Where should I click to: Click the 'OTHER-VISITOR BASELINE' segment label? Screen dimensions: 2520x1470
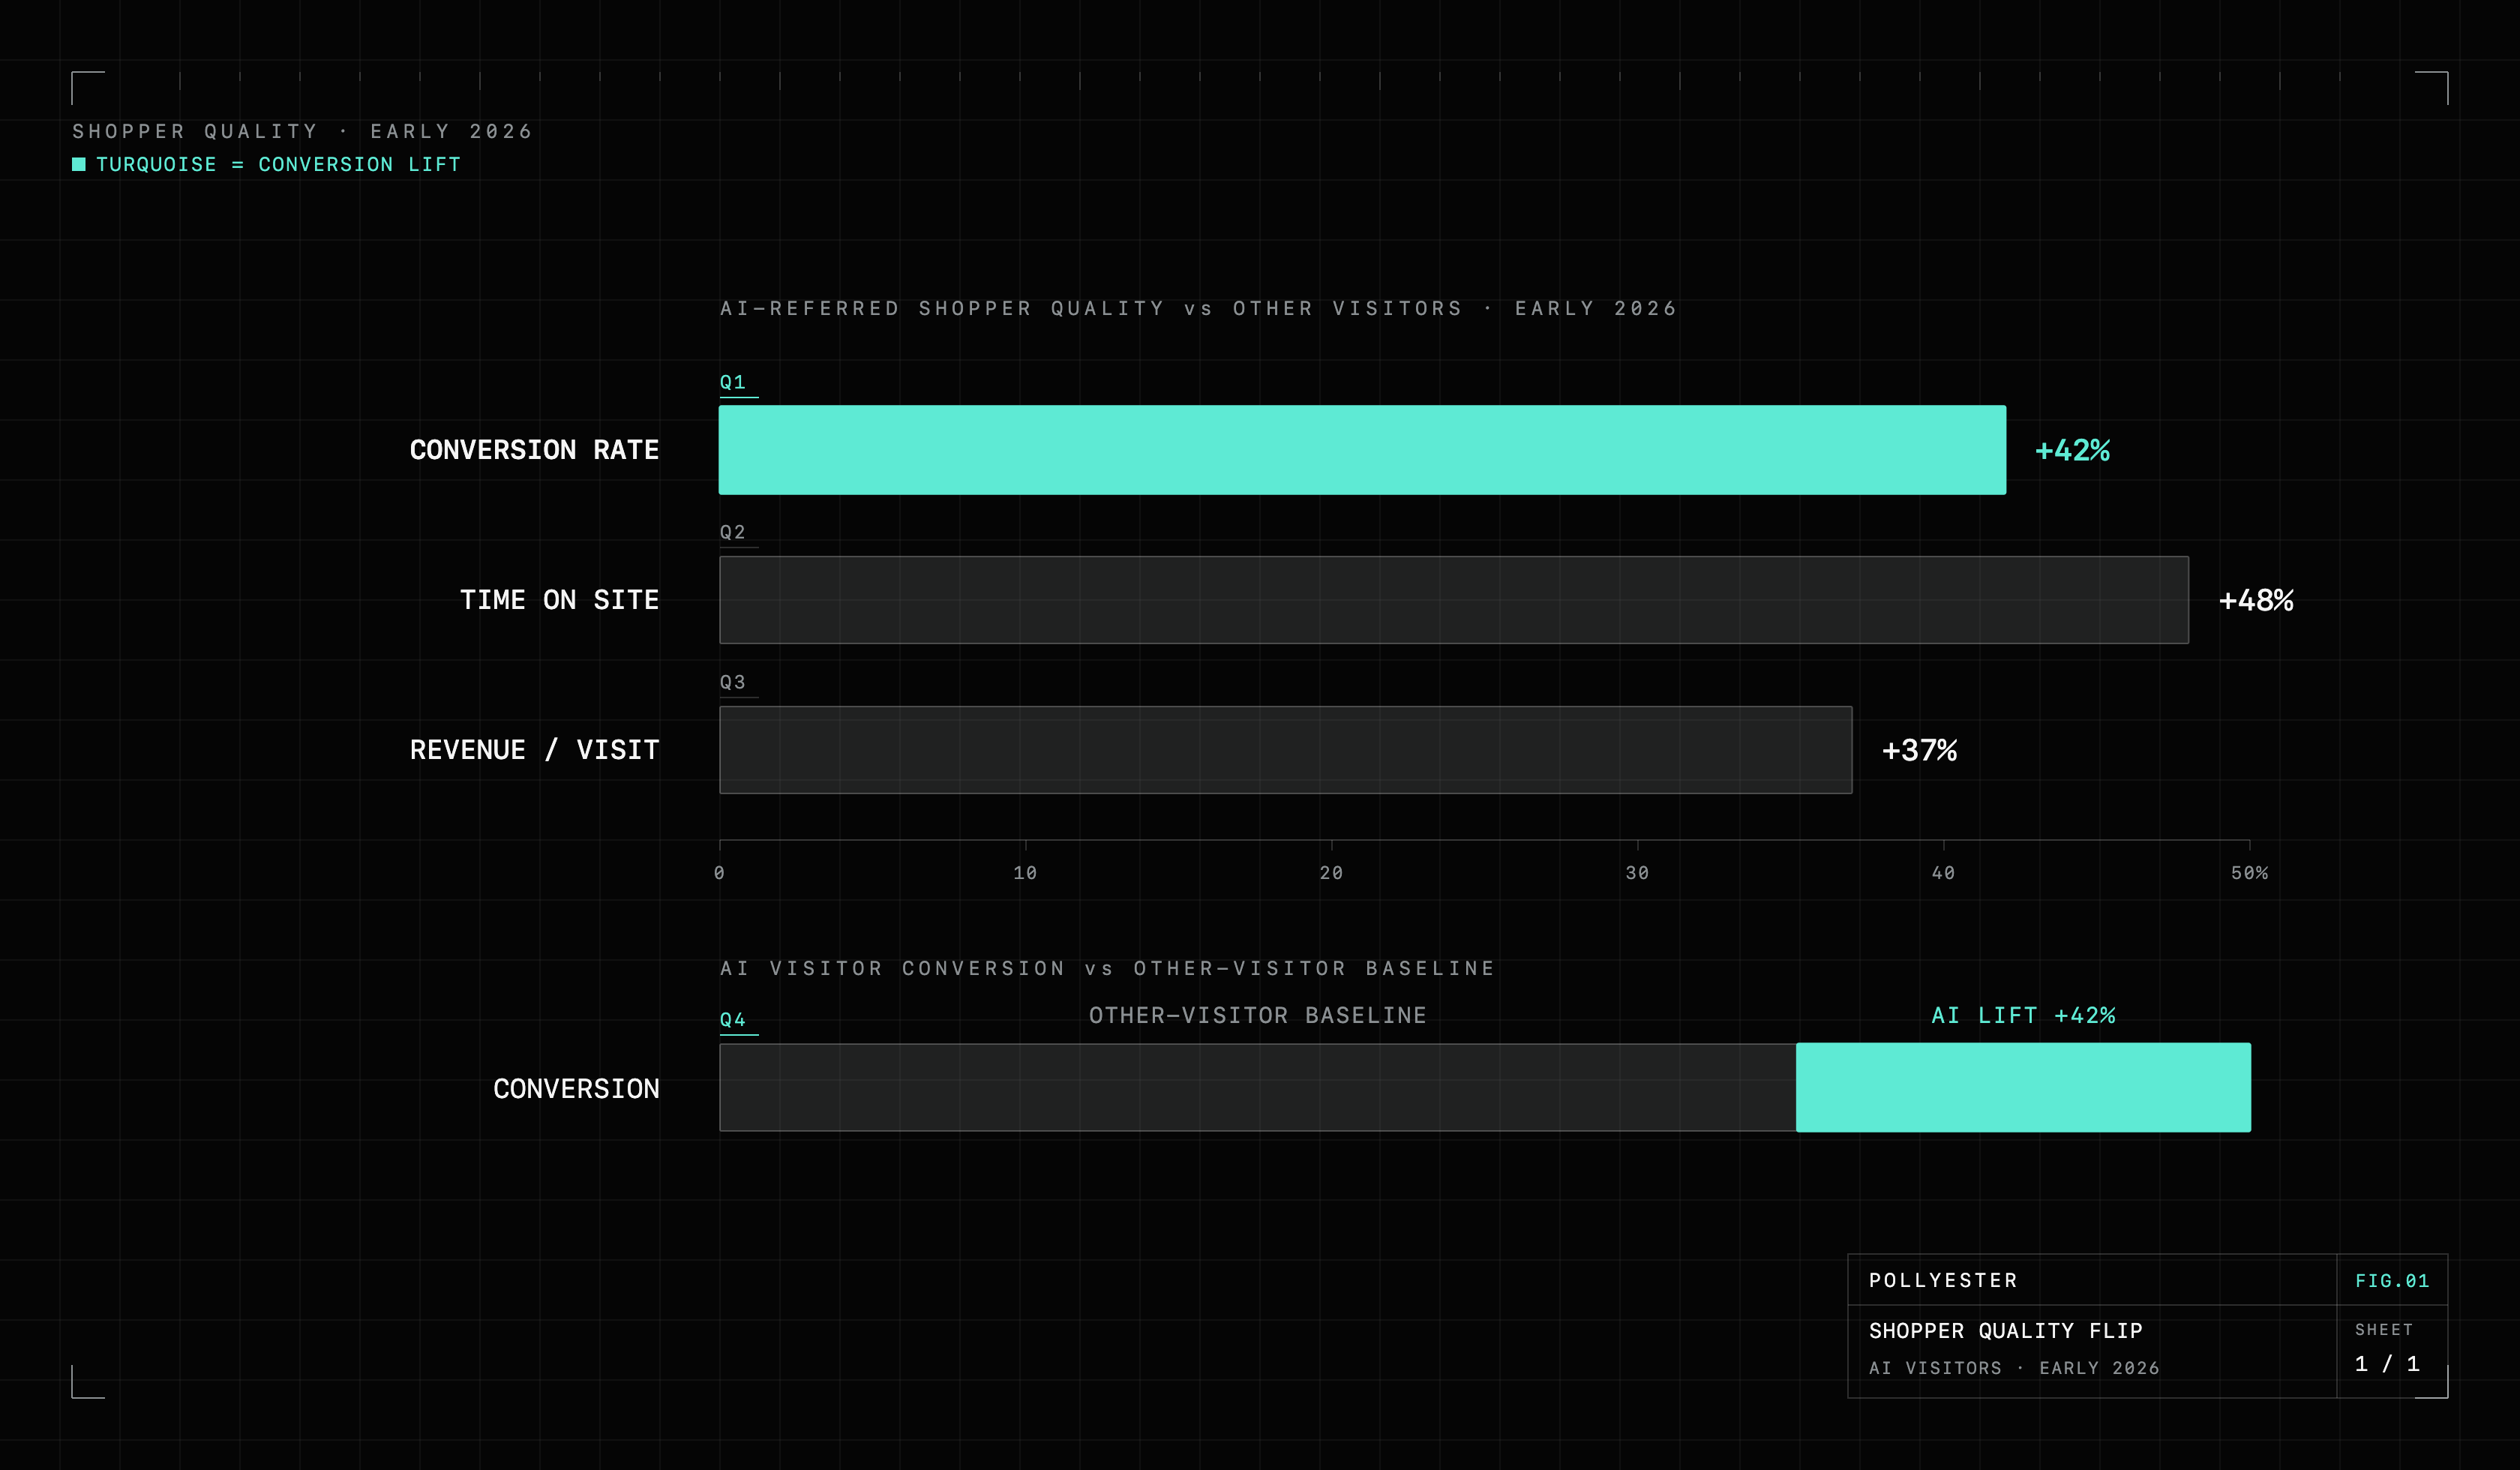coord(1258,1015)
